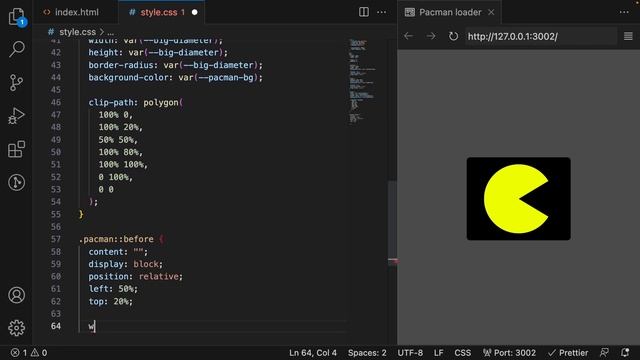Click line number 46 in gutter
The image size is (640, 360).
pyautogui.click(x=56, y=102)
